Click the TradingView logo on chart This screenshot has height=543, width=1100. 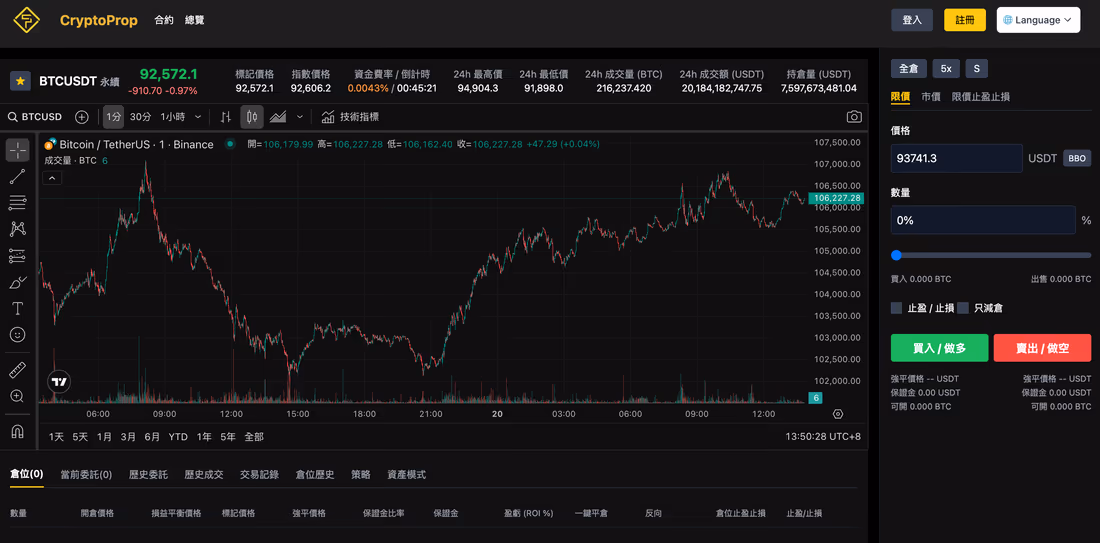pyautogui.click(x=58, y=382)
